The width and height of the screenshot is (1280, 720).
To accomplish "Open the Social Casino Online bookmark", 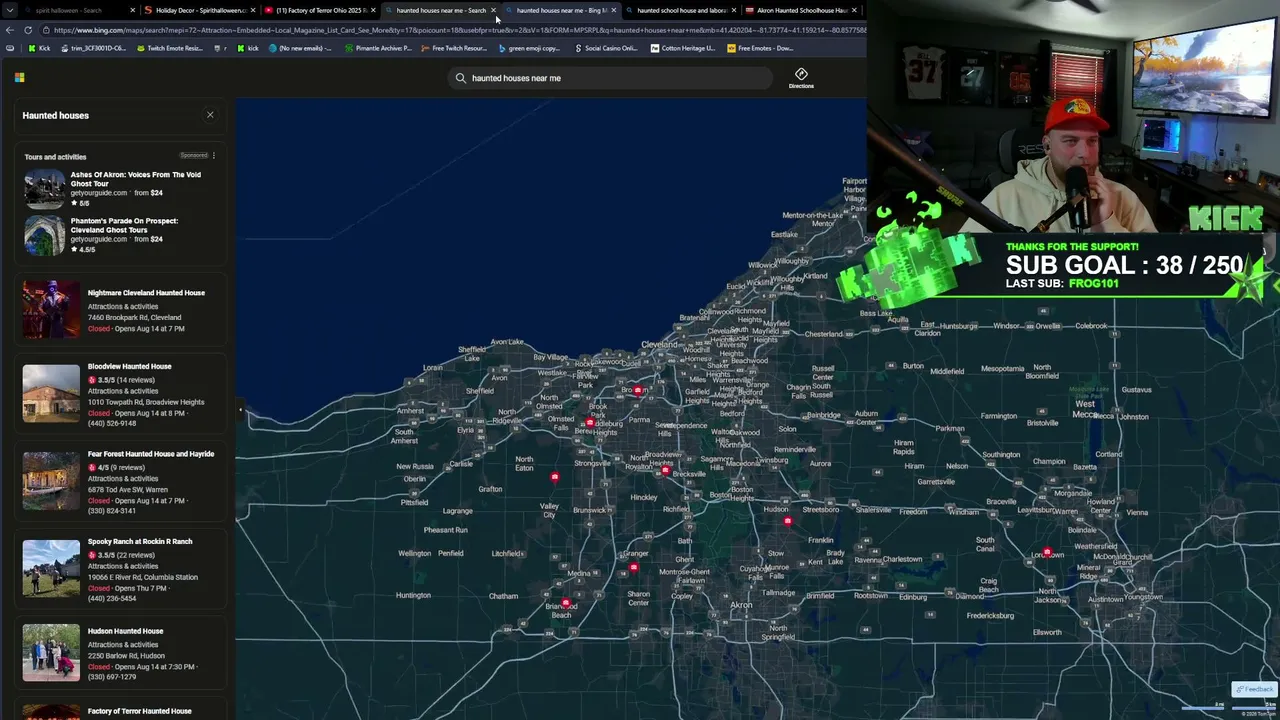I will pyautogui.click(x=606, y=48).
